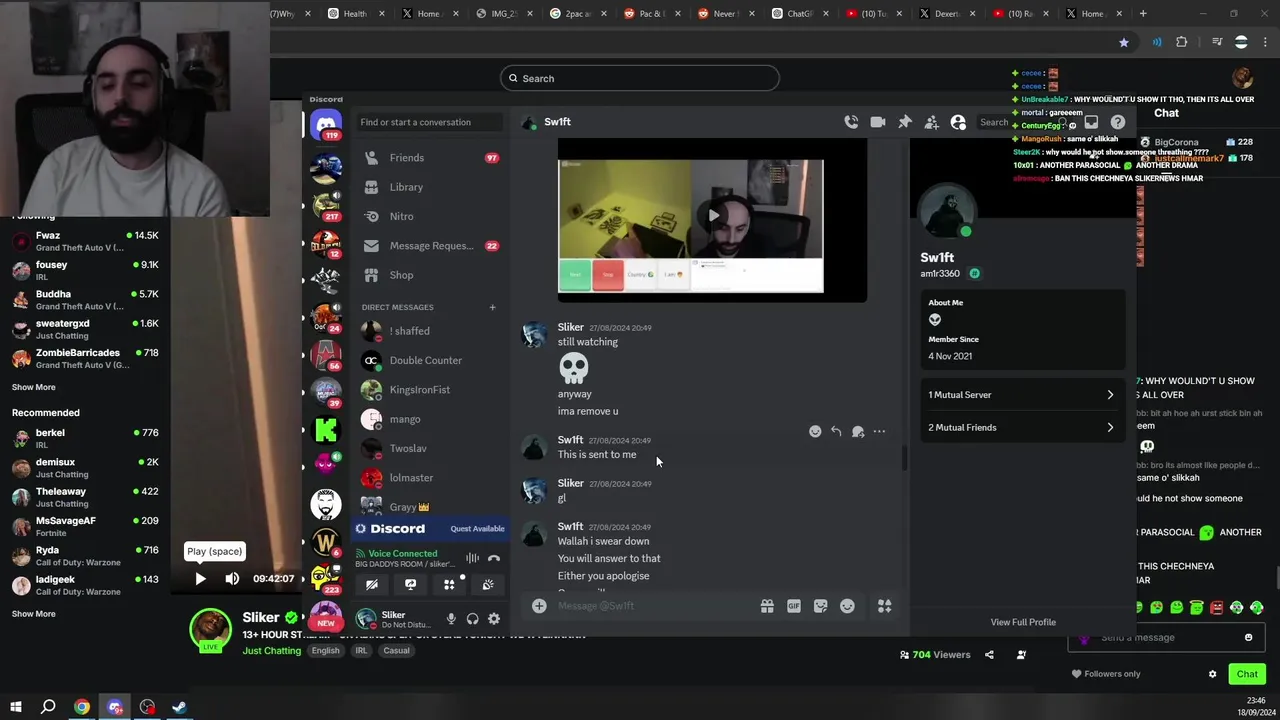The height and width of the screenshot is (720, 1280).
Task: Open the soundboard in voice panel
Action: [x=488, y=585]
